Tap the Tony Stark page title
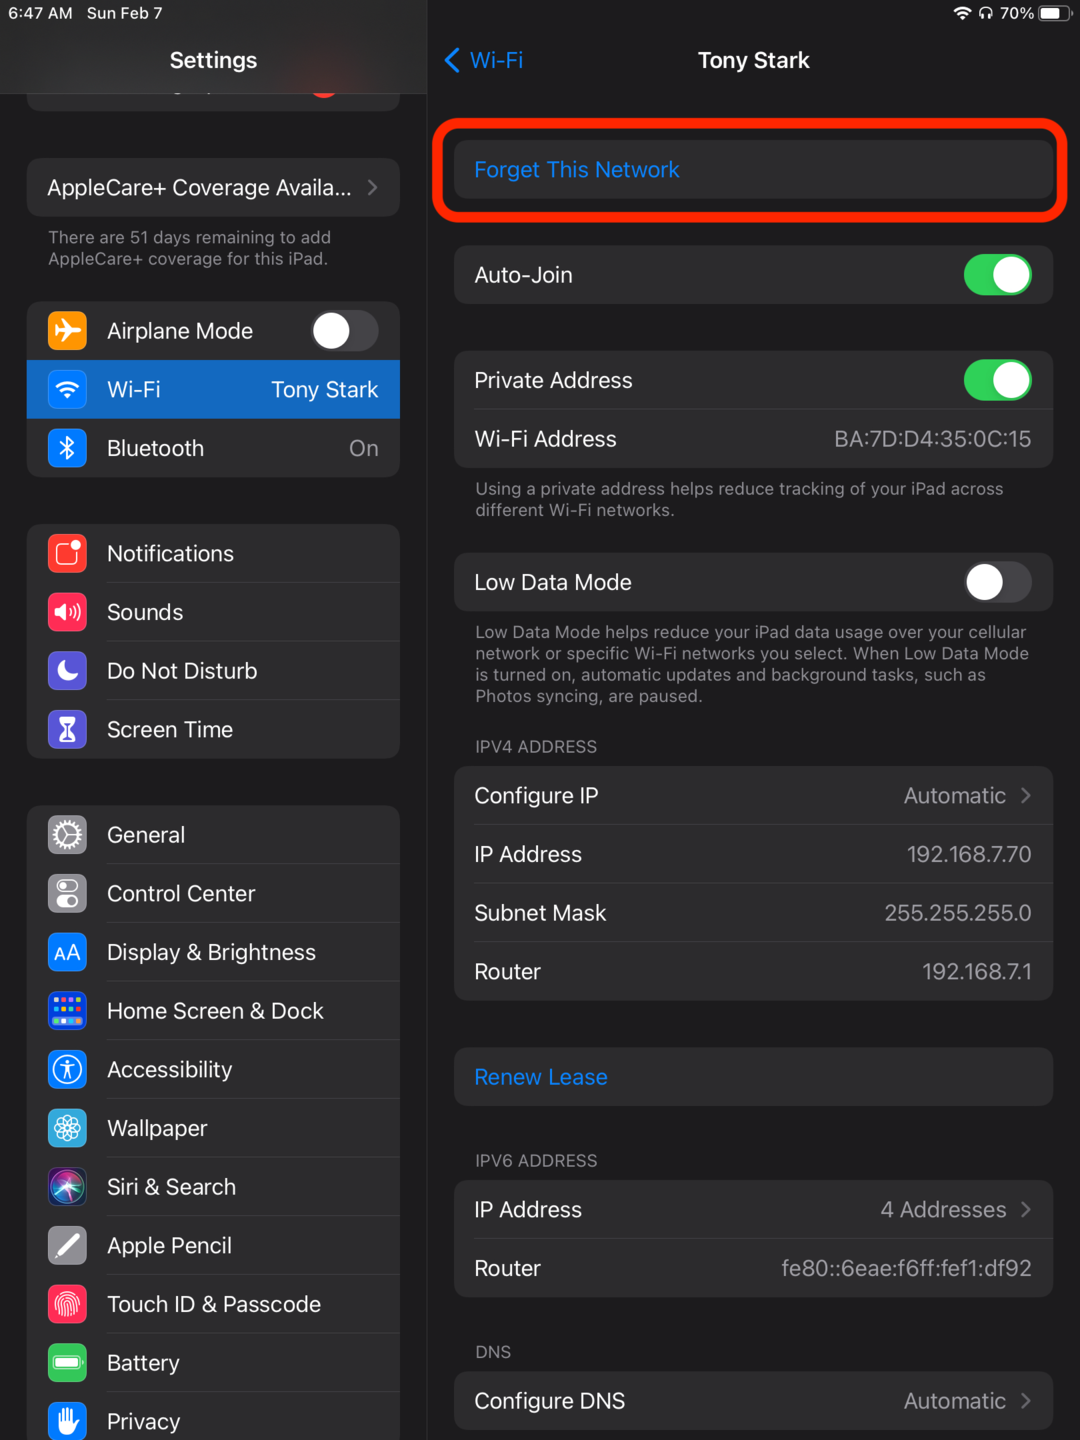Viewport: 1080px width, 1440px height. [753, 60]
